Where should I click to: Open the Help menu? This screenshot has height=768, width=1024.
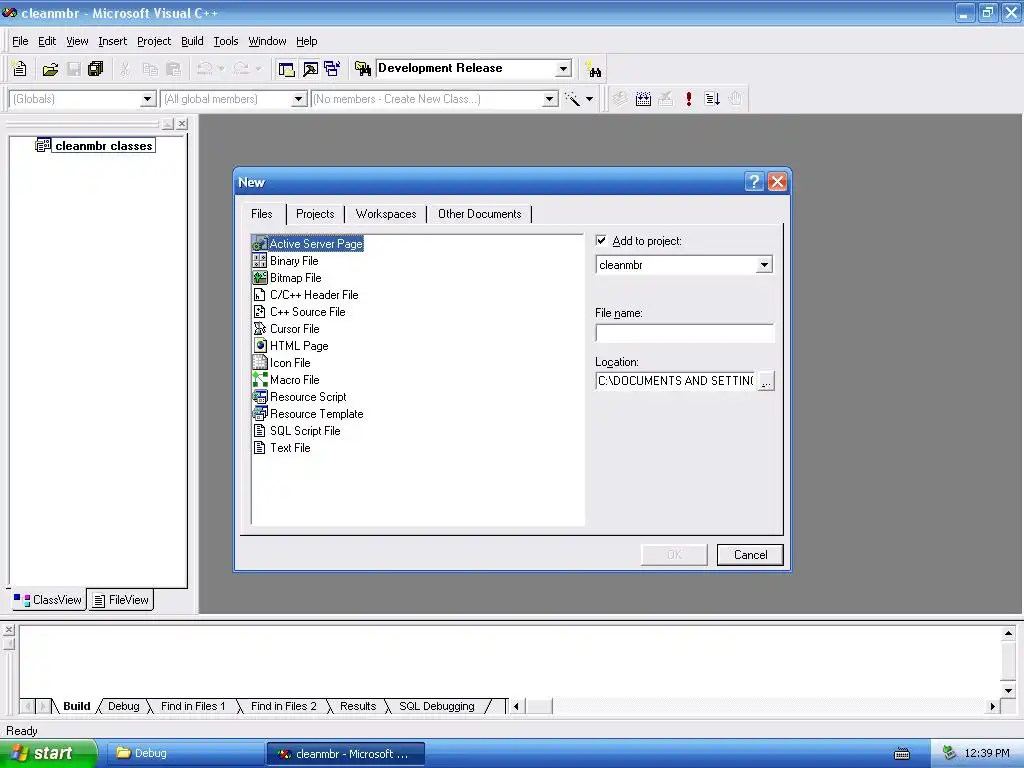click(x=307, y=41)
